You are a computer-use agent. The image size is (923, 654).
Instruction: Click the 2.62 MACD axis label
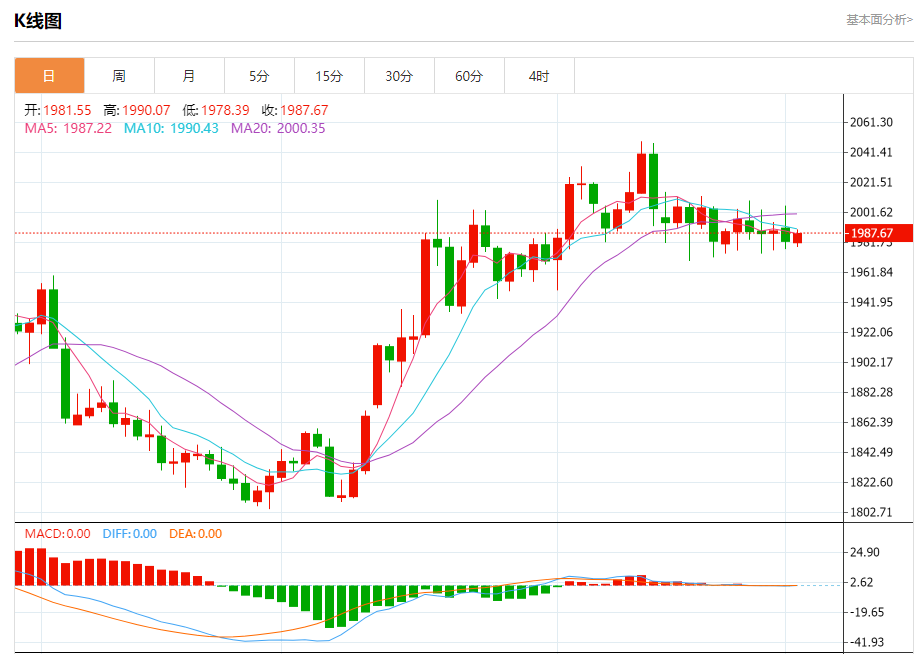pyautogui.click(x=862, y=582)
